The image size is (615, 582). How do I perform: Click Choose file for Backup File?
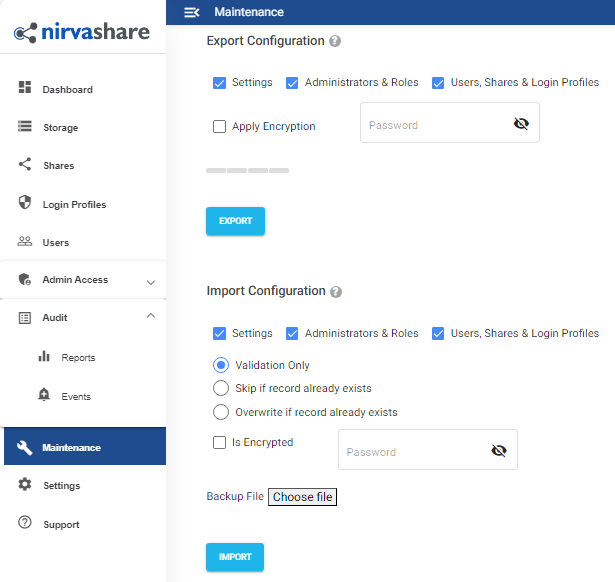302,497
